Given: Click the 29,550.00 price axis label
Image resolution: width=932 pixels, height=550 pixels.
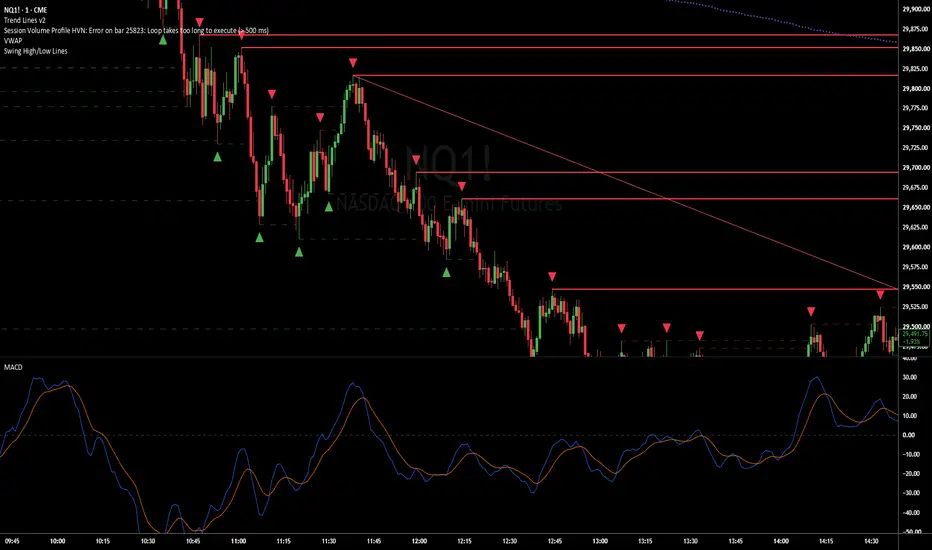Looking at the screenshot, I should point(915,287).
